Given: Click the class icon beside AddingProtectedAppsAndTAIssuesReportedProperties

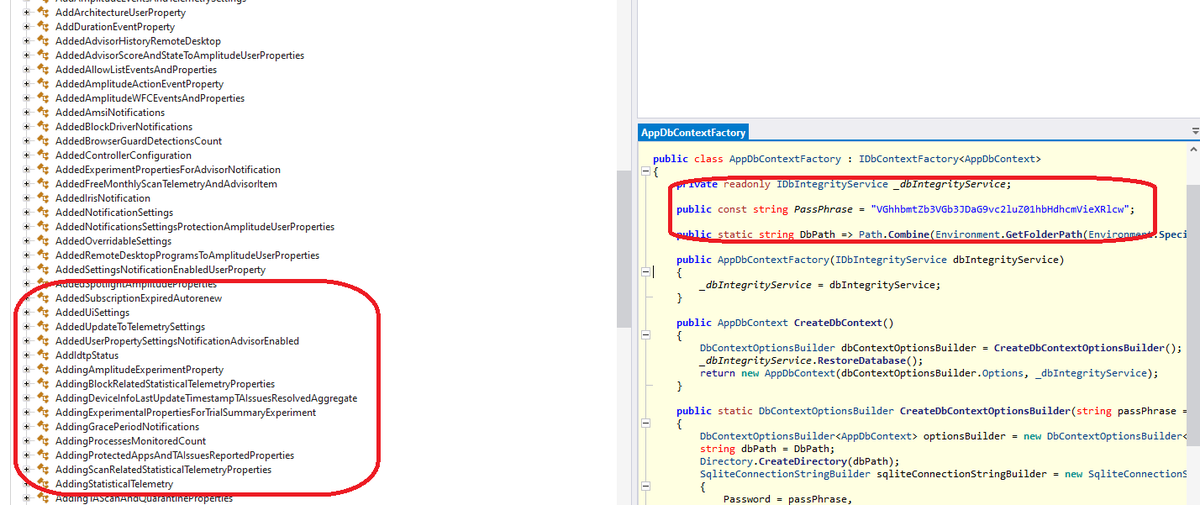Looking at the screenshot, I should click(42, 455).
